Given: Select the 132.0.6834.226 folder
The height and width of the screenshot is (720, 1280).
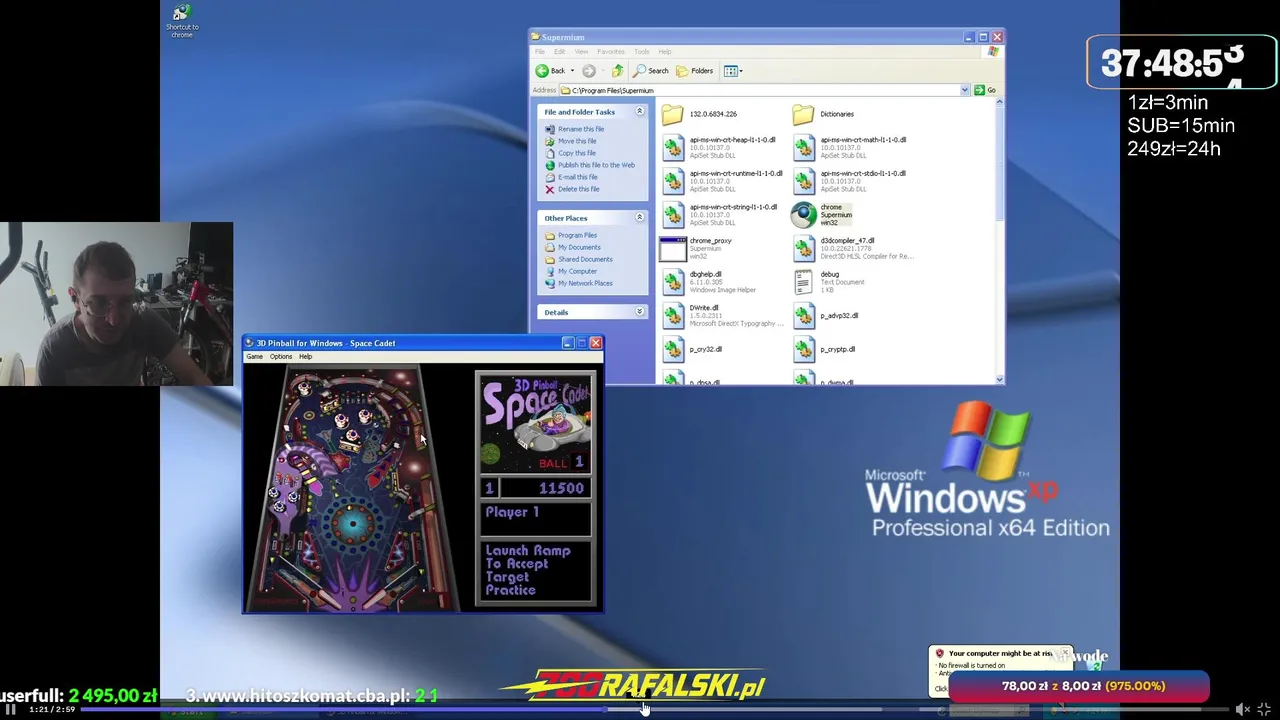Looking at the screenshot, I should pyautogui.click(x=700, y=114).
